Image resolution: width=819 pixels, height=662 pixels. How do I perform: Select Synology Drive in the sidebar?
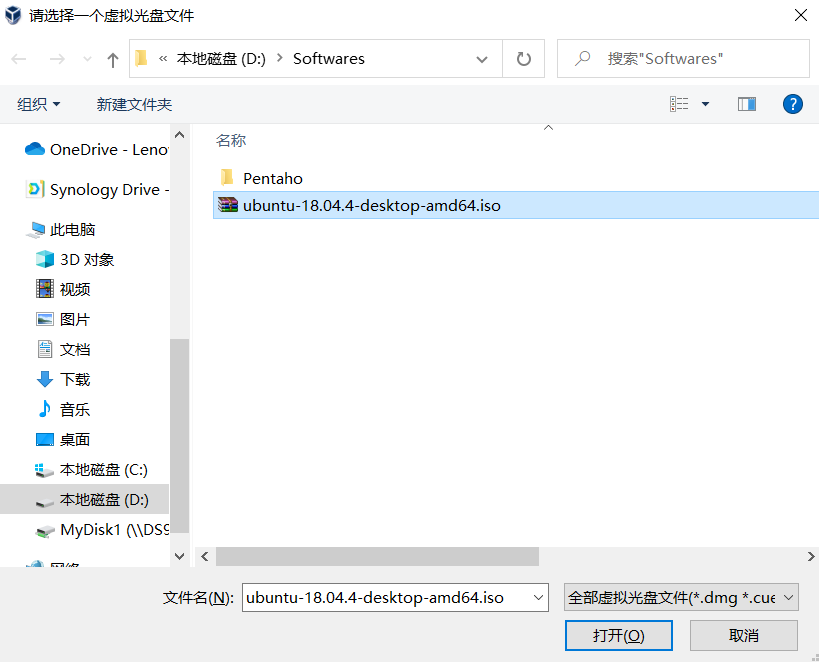98,189
